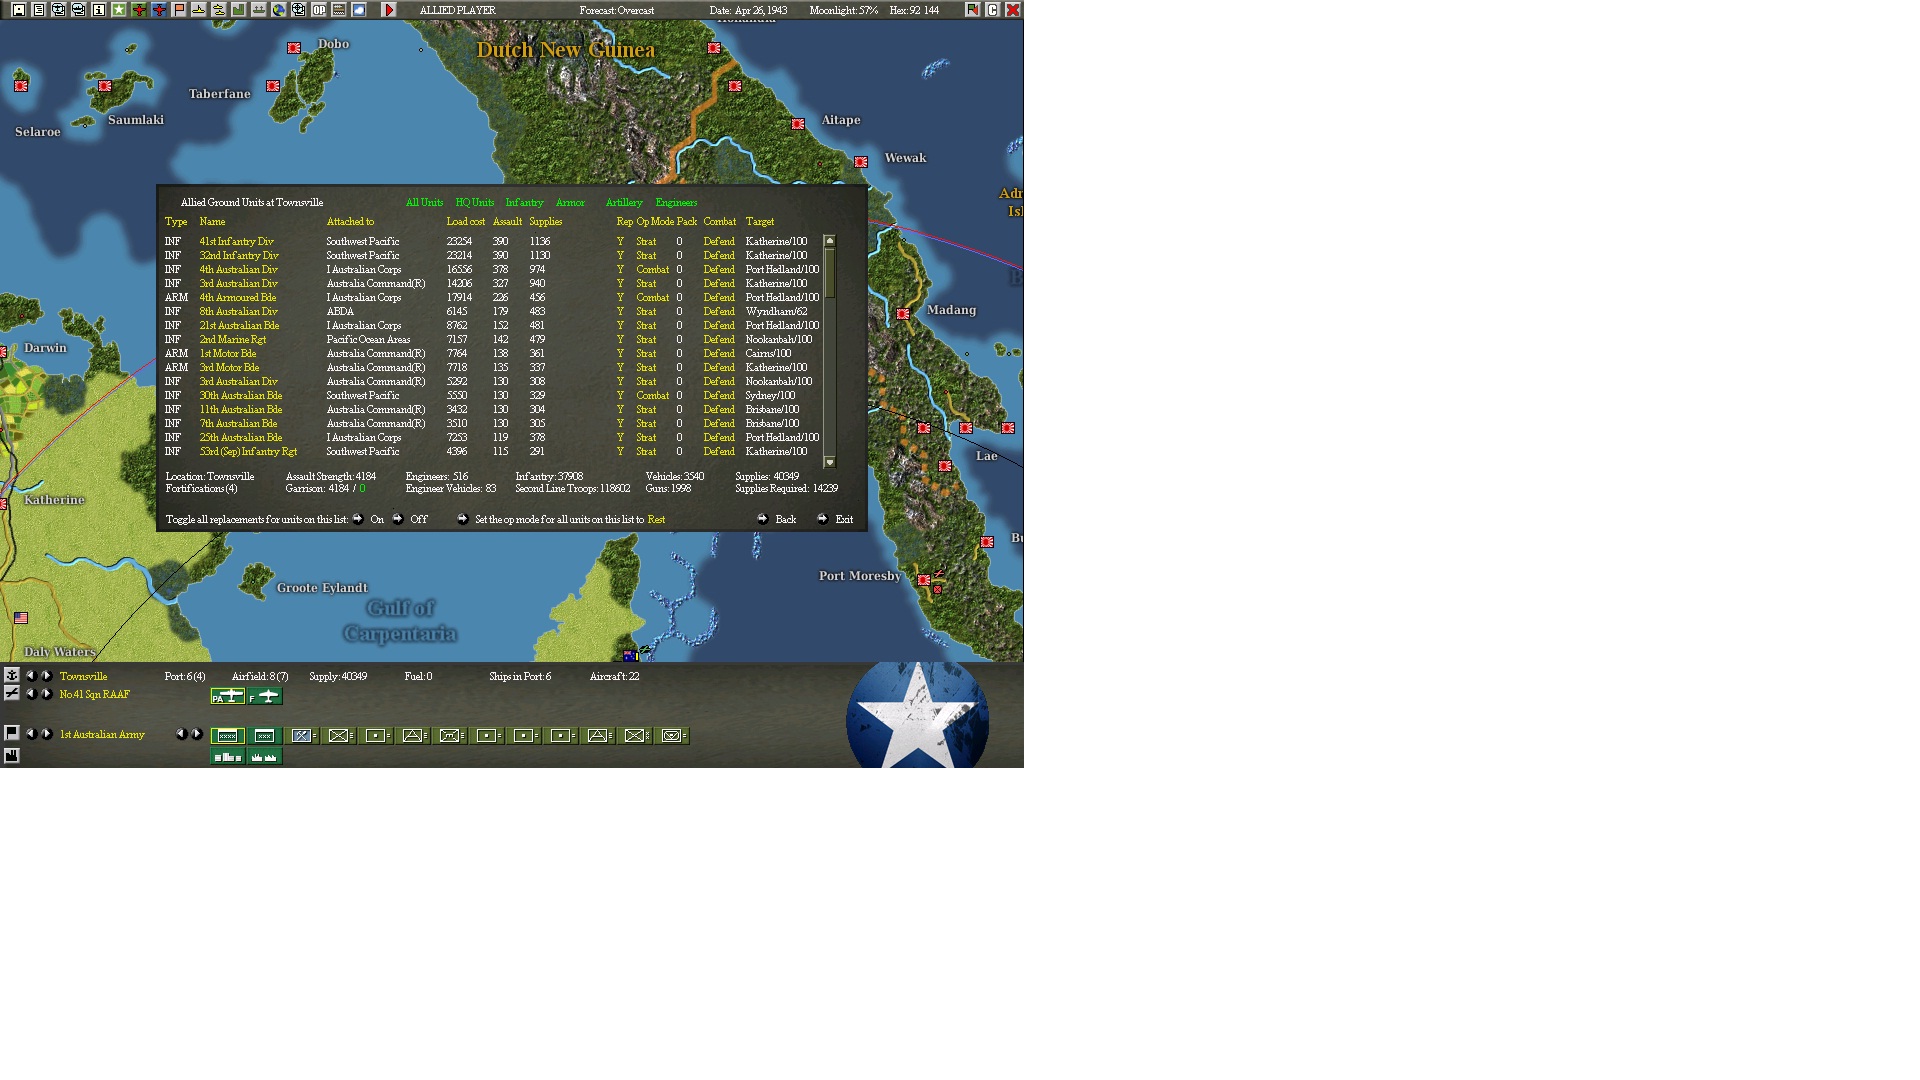The image size is (1920, 1080).
Task: Click the red end-turn arrow icon
Action: (x=389, y=9)
